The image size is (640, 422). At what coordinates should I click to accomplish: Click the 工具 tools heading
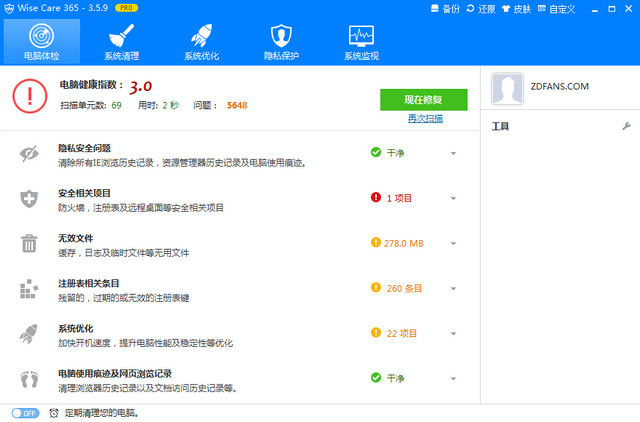tap(500, 127)
